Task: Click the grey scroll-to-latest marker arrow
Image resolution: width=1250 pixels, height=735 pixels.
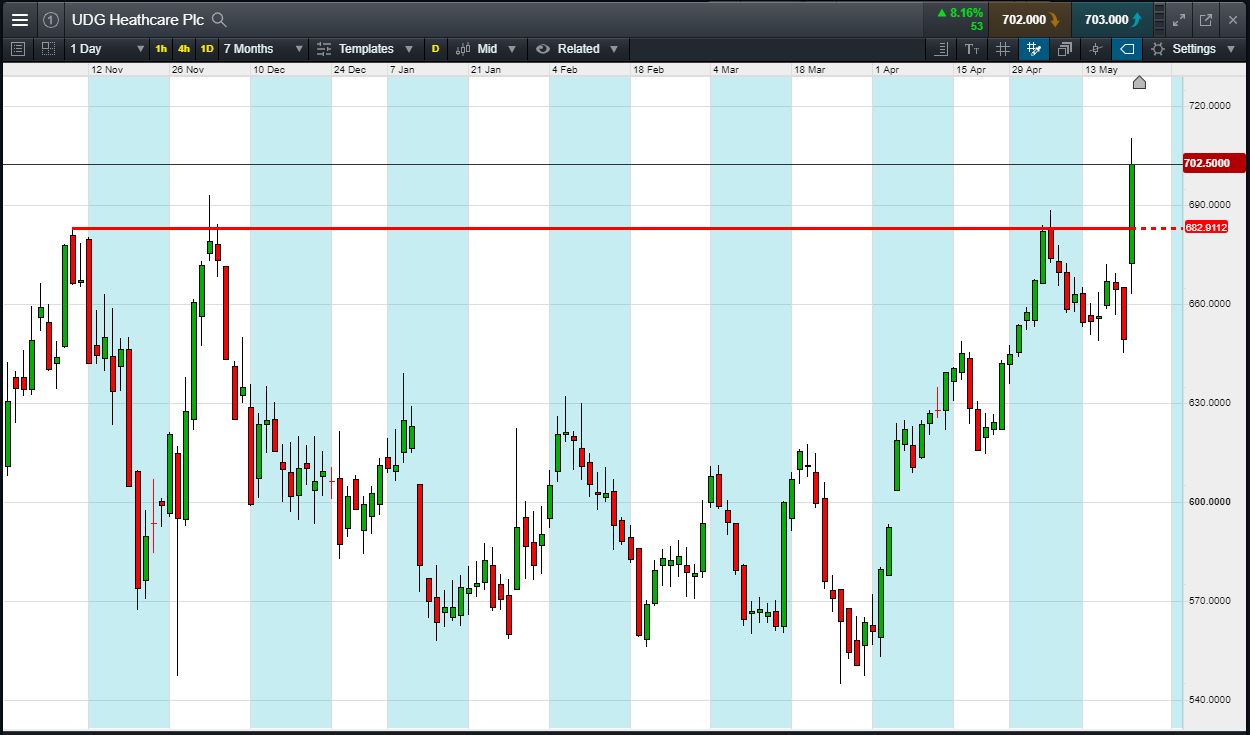Action: [1139, 82]
